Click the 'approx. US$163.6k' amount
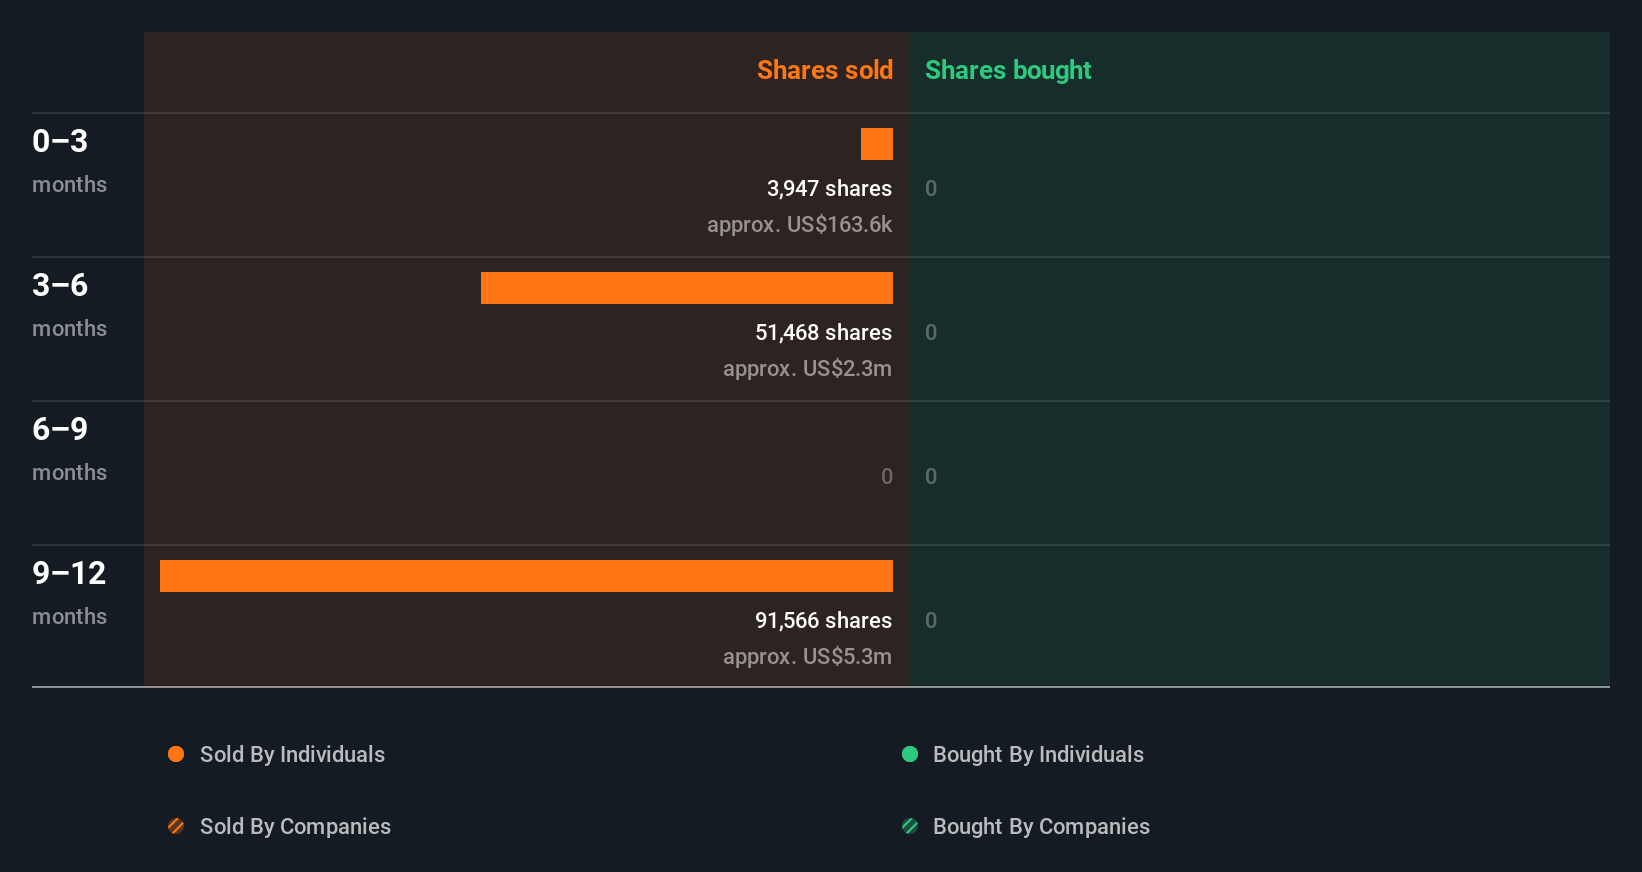 (799, 224)
